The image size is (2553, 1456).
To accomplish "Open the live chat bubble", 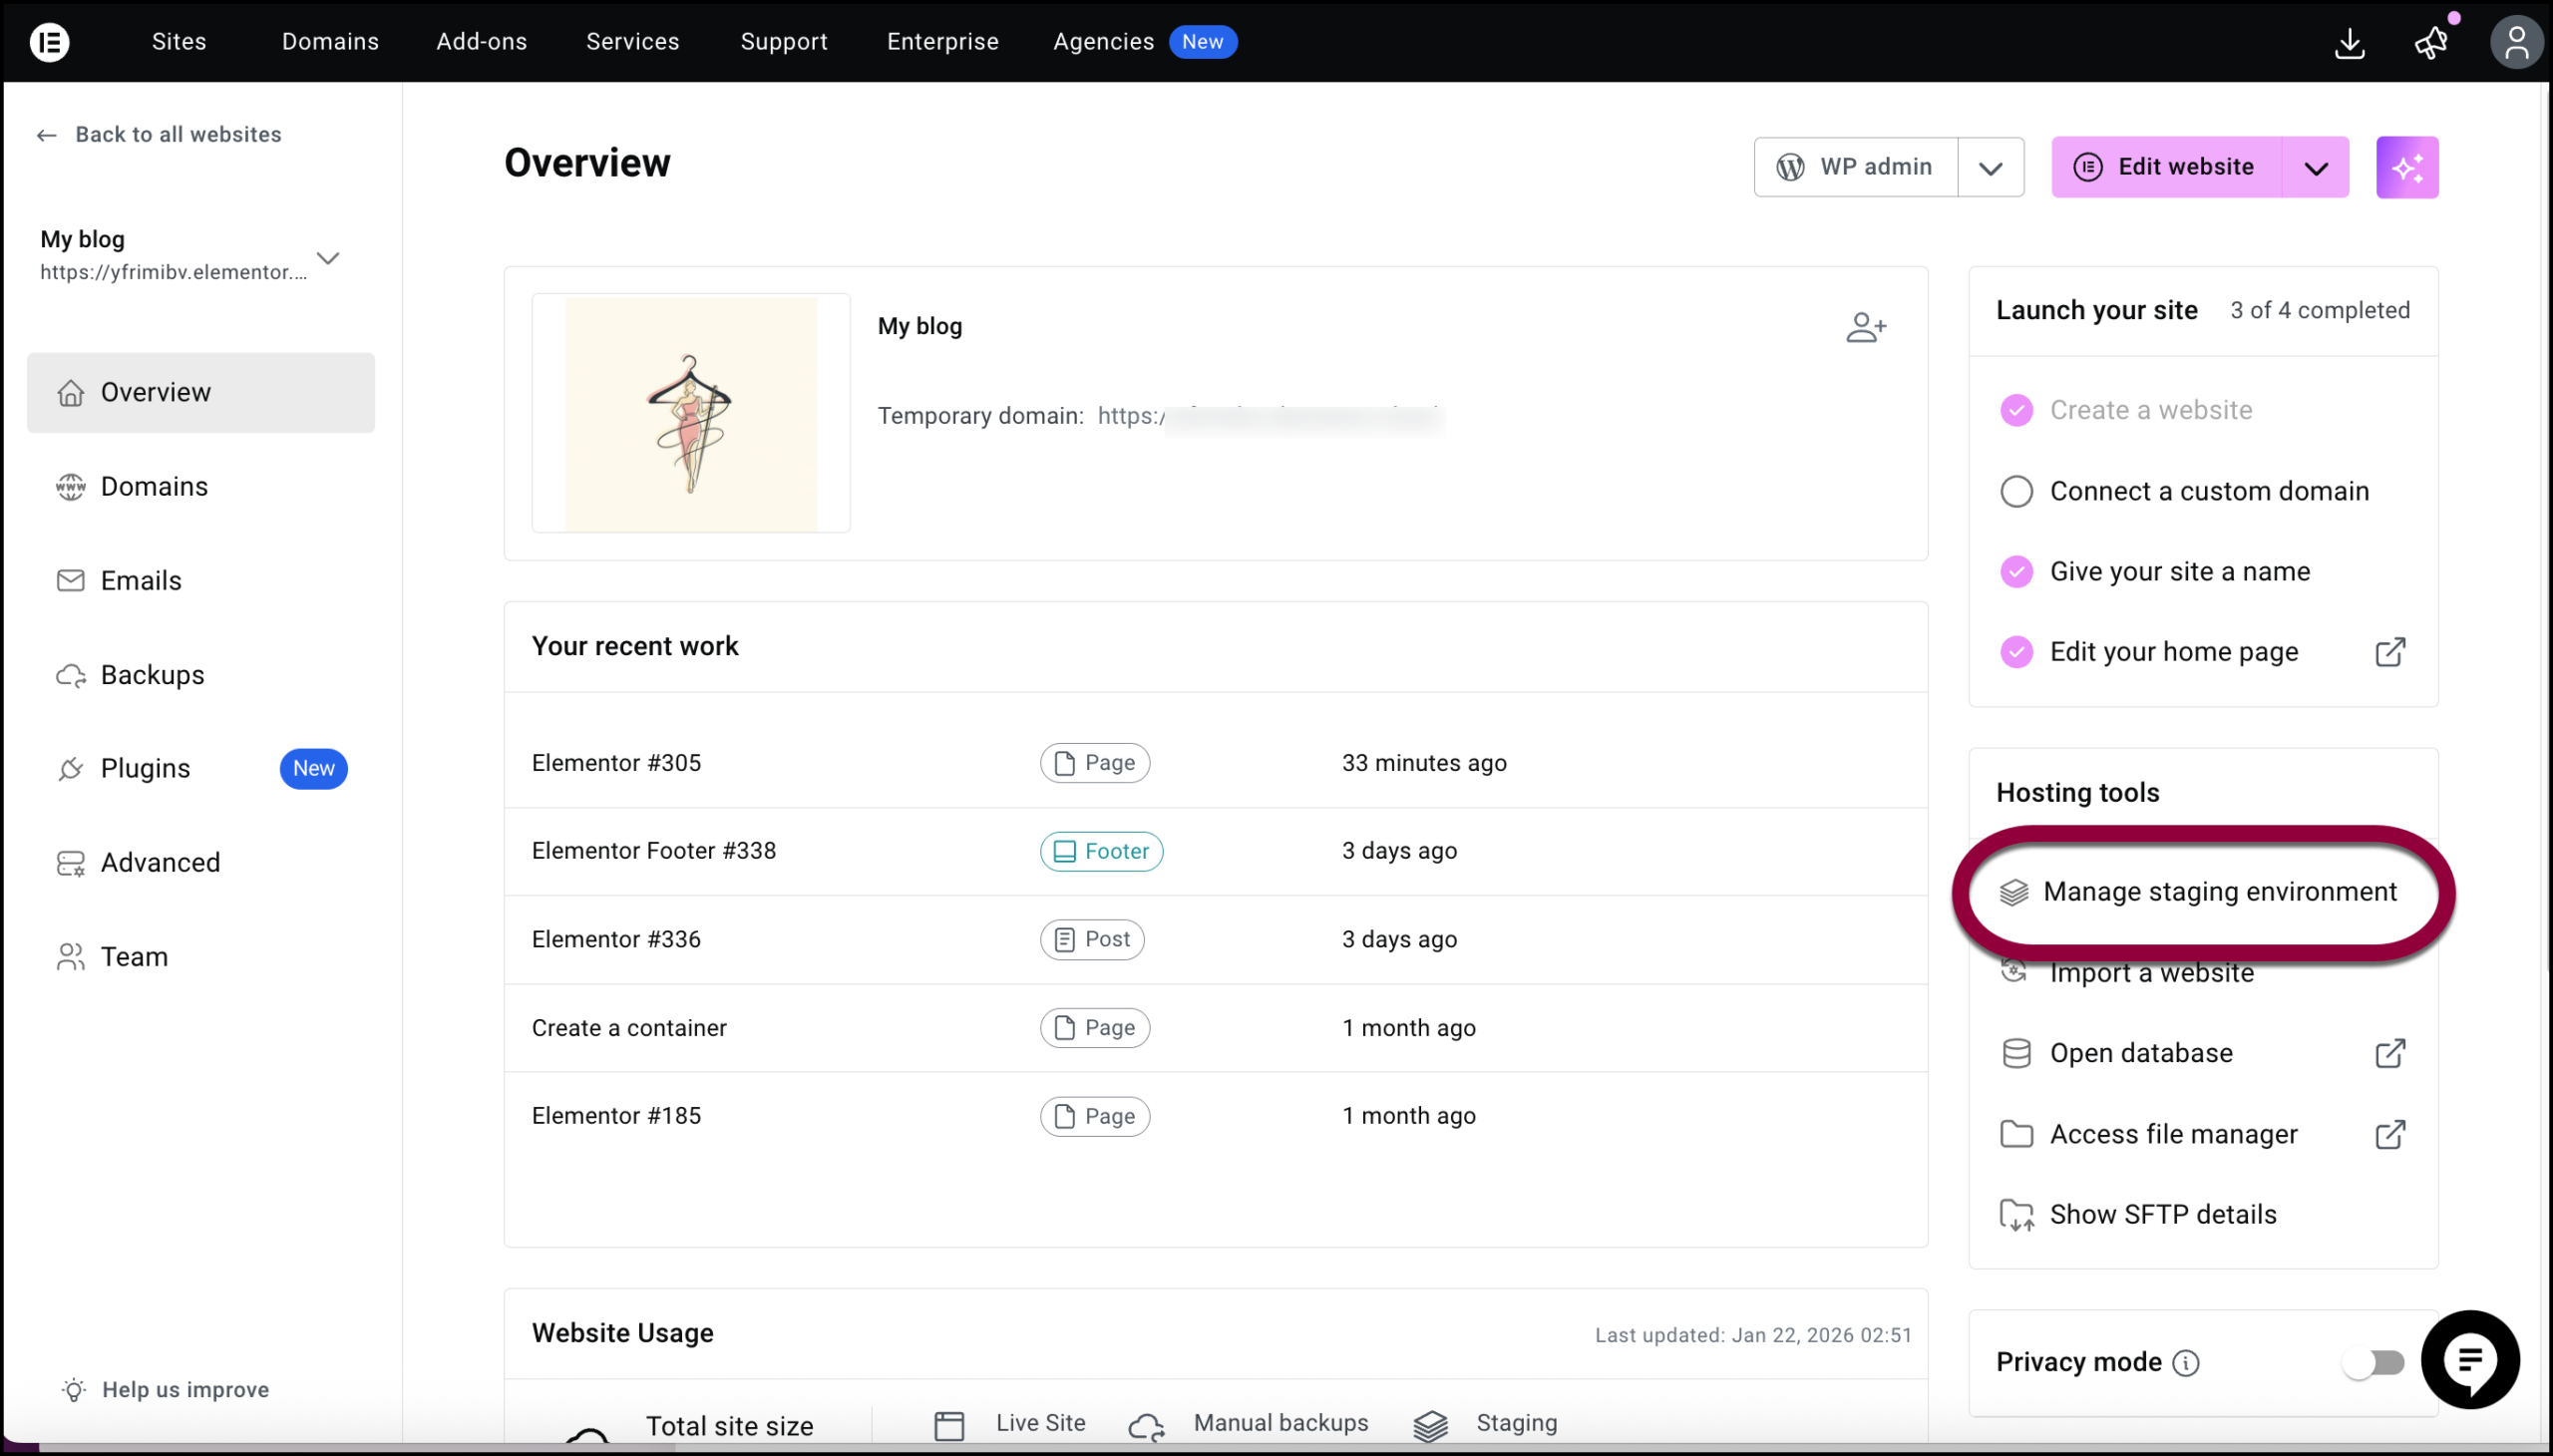I will (x=2469, y=1360).
